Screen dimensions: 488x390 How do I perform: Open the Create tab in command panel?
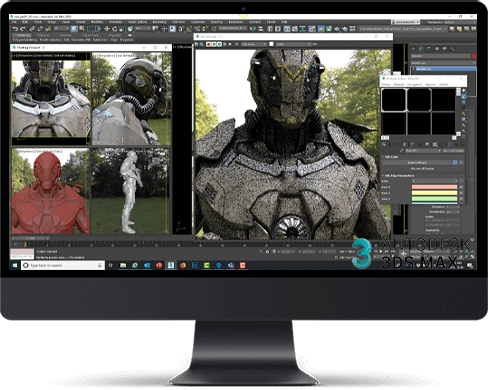413,49
